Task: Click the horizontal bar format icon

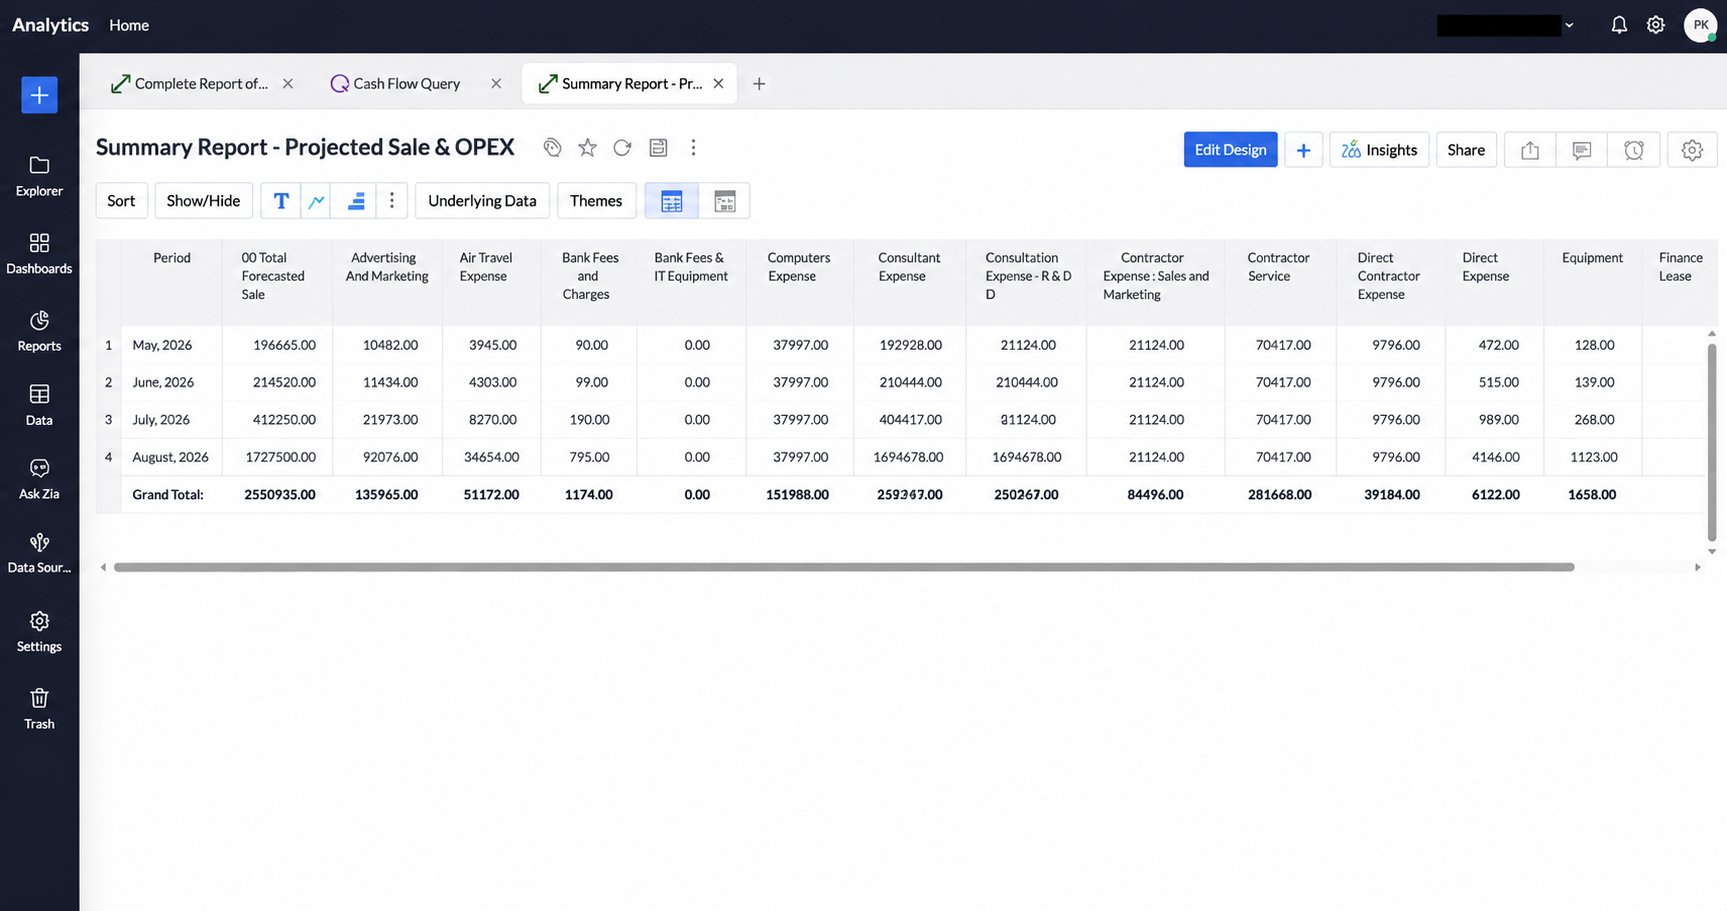Action: point(356,201)
